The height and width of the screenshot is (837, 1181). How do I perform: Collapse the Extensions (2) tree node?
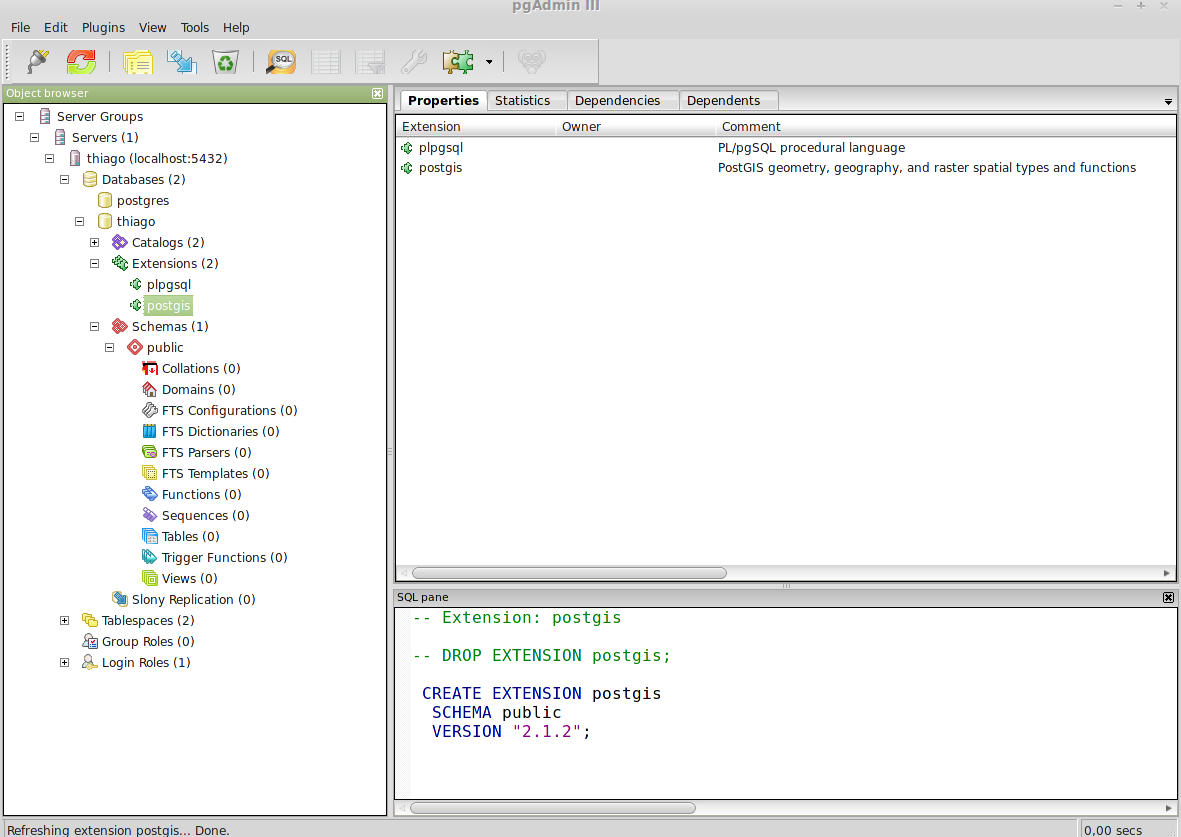coord(94,263)
